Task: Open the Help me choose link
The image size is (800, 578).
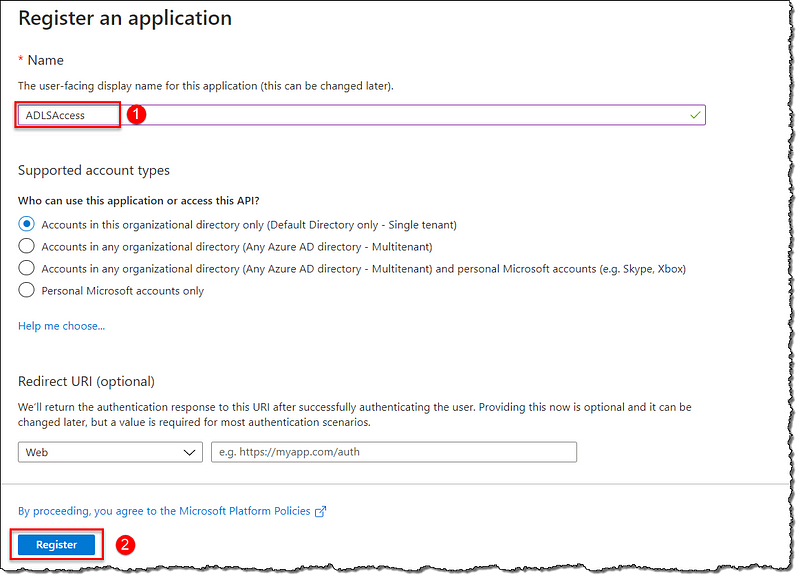Action: (x=61, y=326)
